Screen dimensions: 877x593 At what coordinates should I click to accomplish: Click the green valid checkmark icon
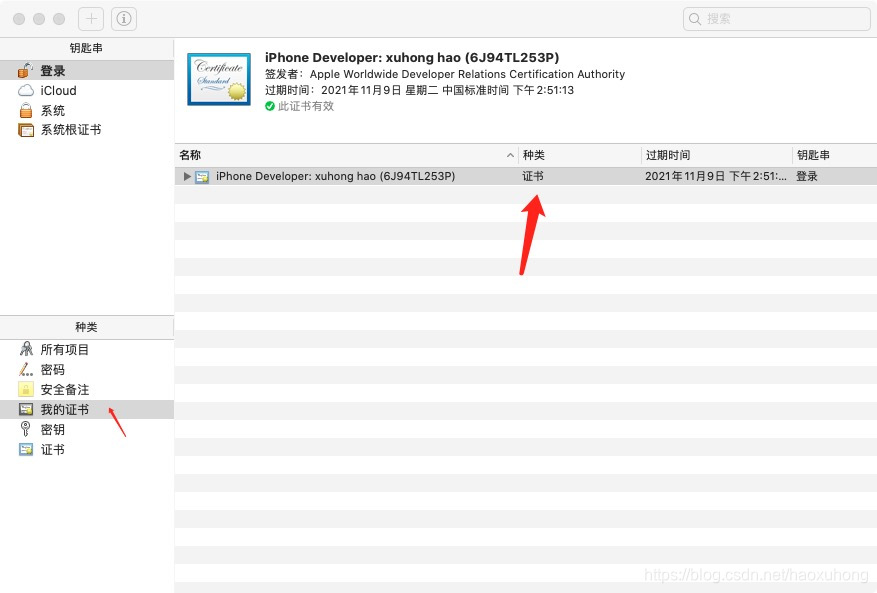click(x=270, y=106)
